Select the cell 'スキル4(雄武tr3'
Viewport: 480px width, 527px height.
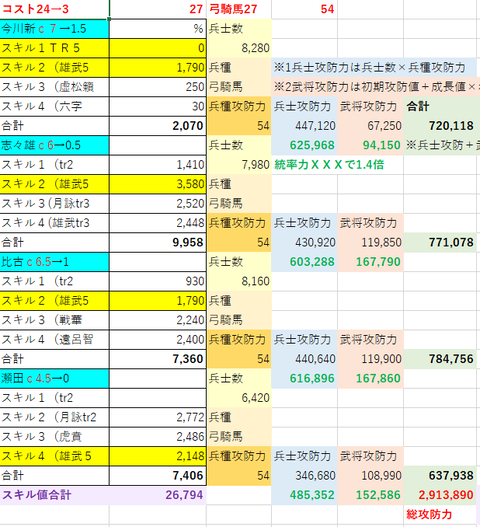[x=54, y=223]
